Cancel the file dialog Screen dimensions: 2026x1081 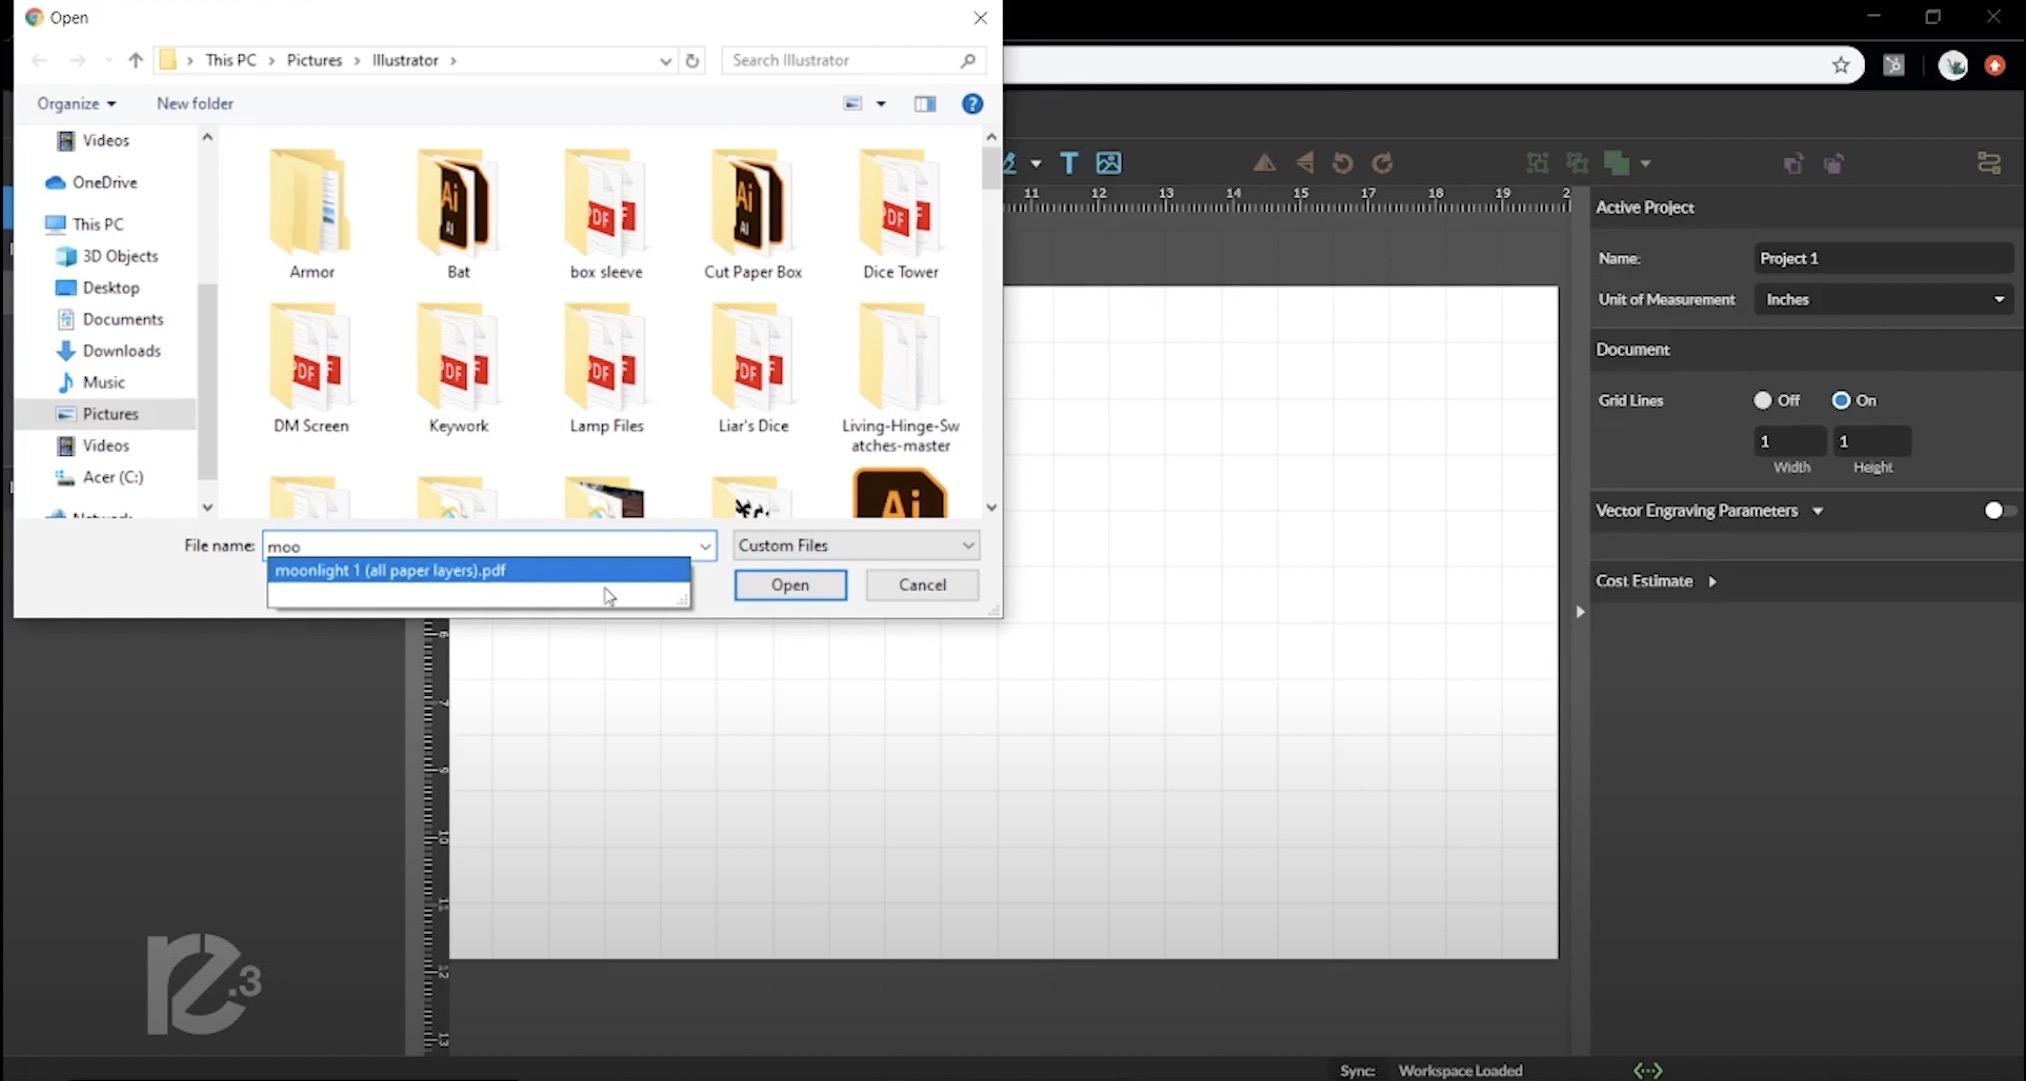(x=921, y=585)
